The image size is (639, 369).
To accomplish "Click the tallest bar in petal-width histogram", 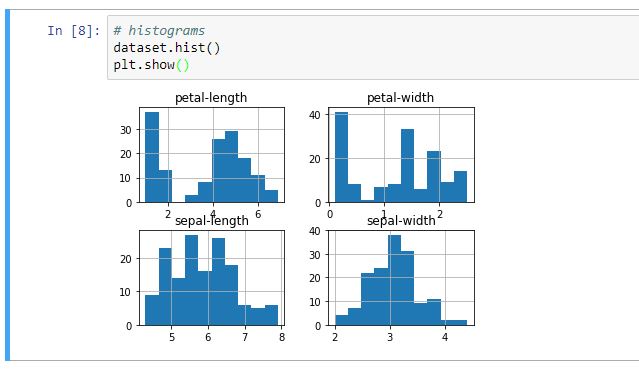I will [x=342, y=157].
